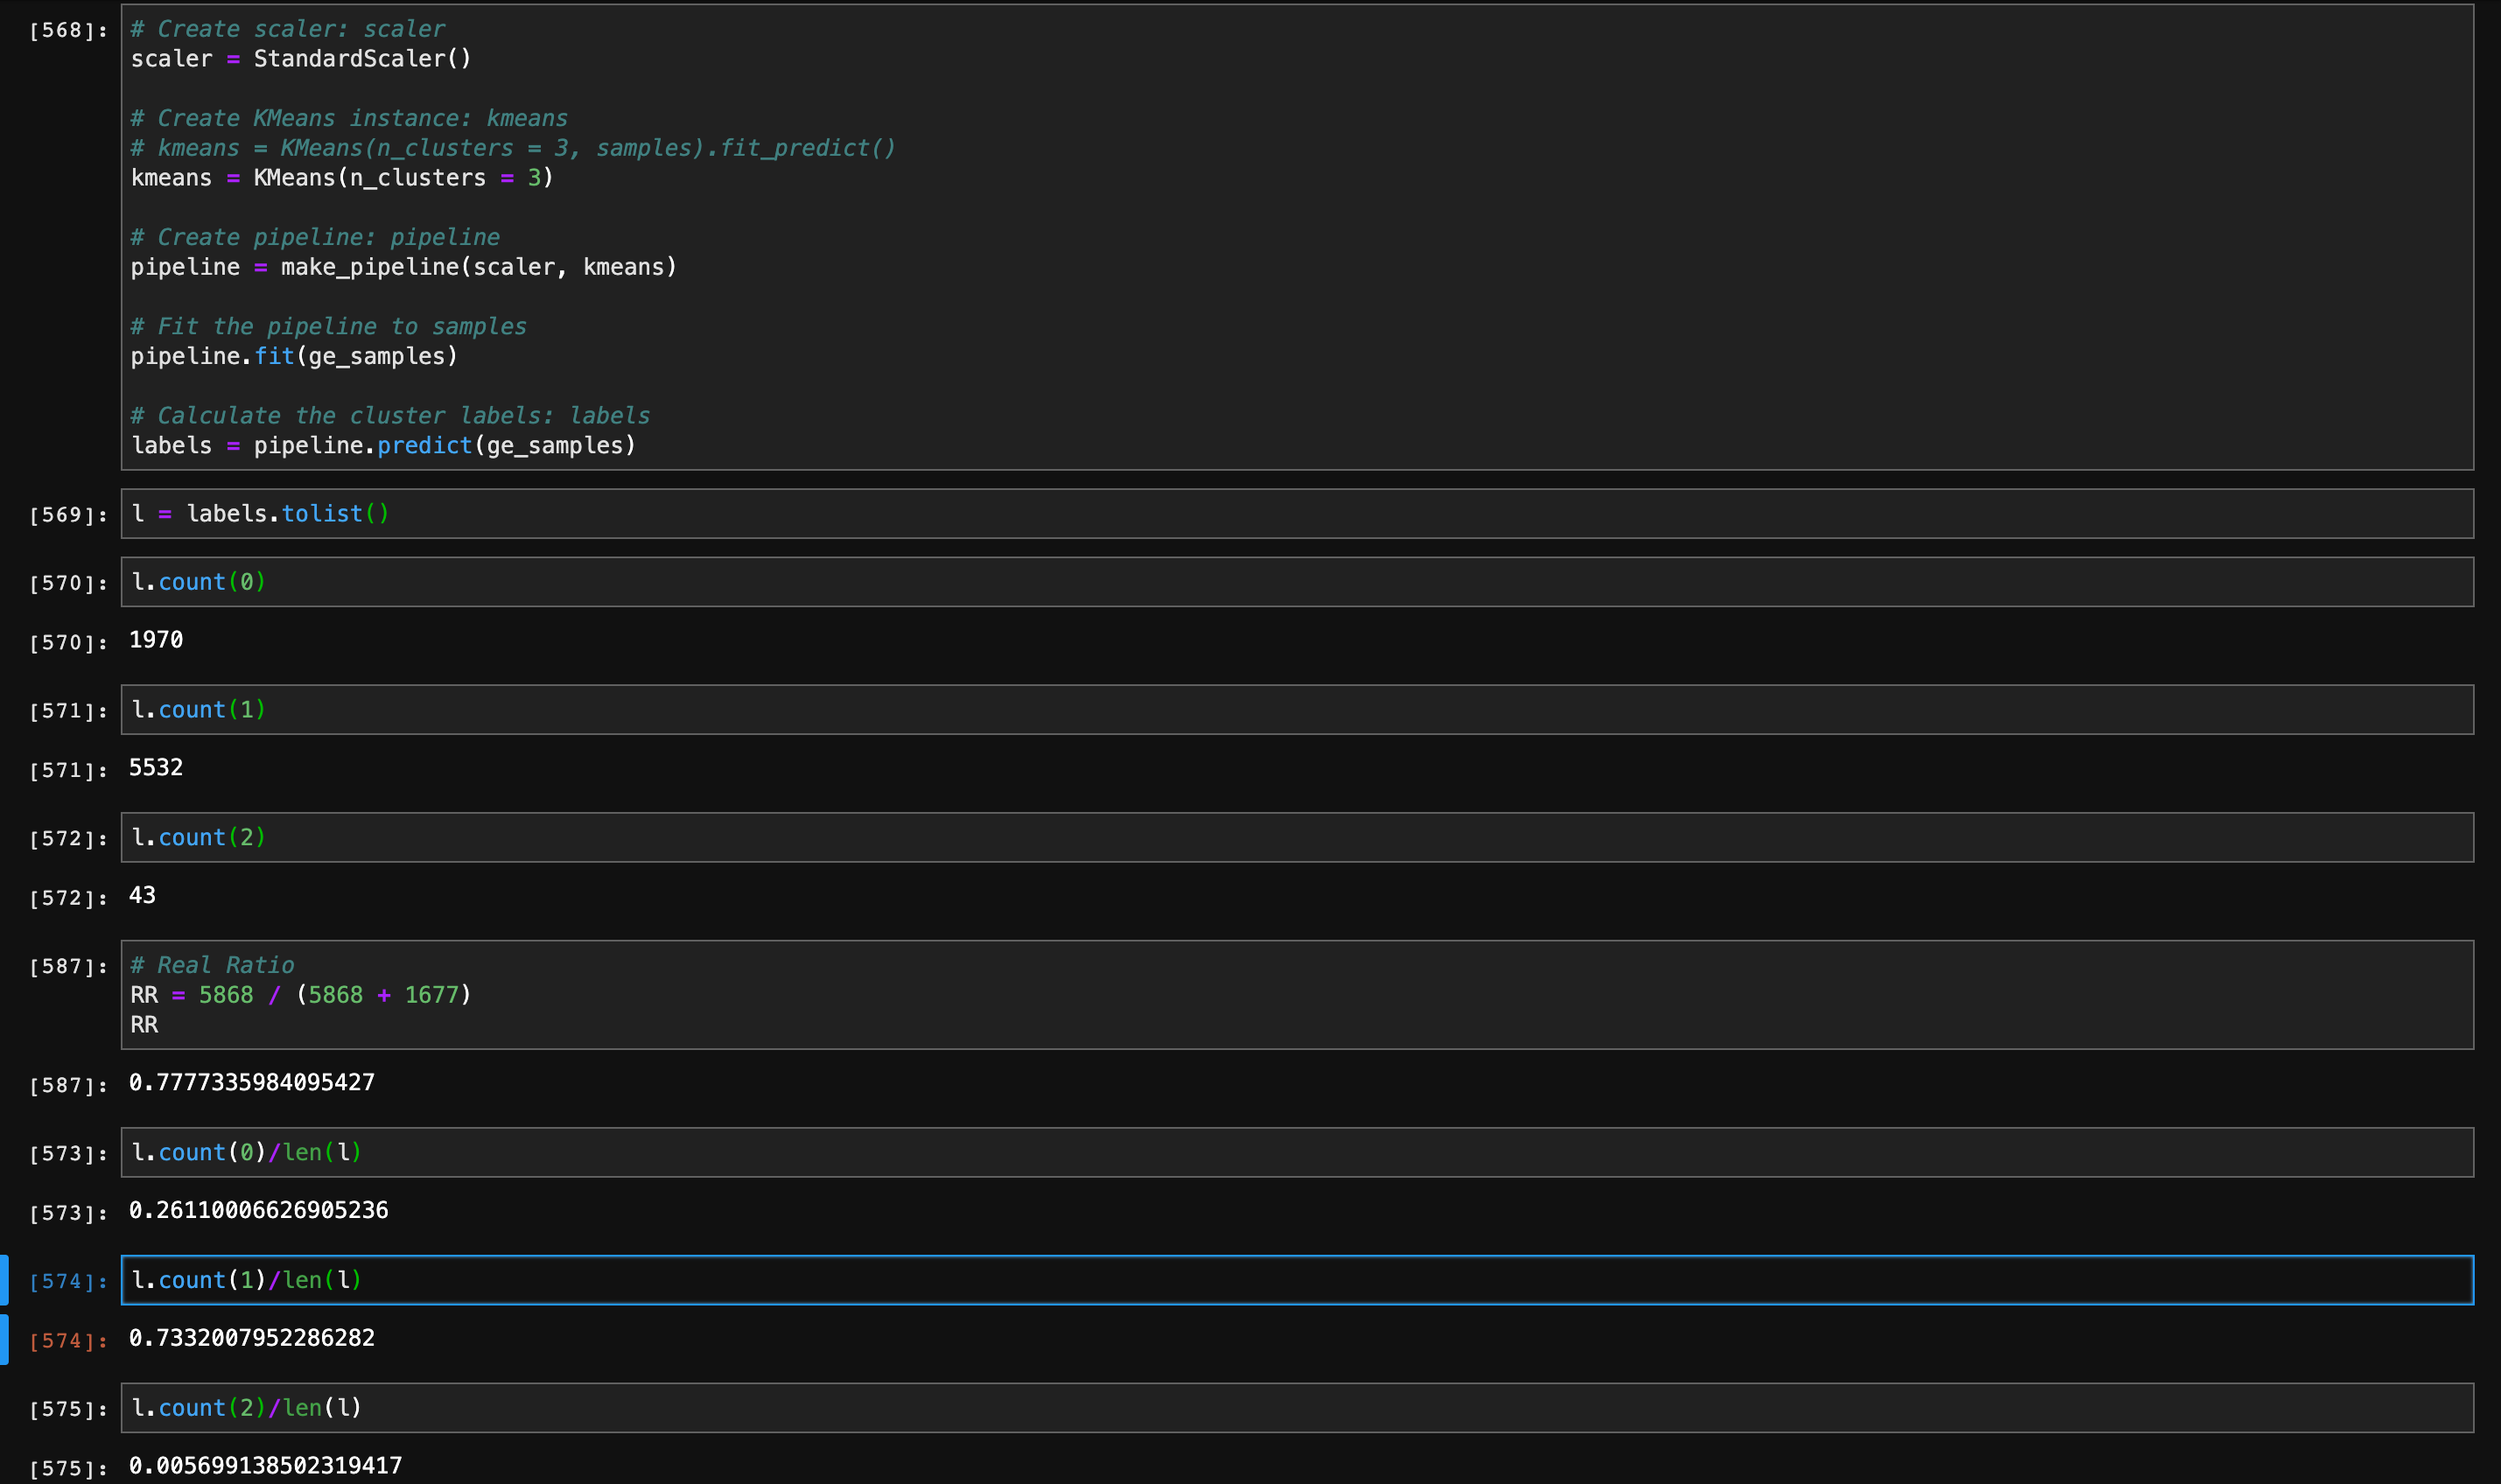Collapse the active cell [574] input using blue bar
This screenshot has height=1484, width=2501.
(4, 1280)
